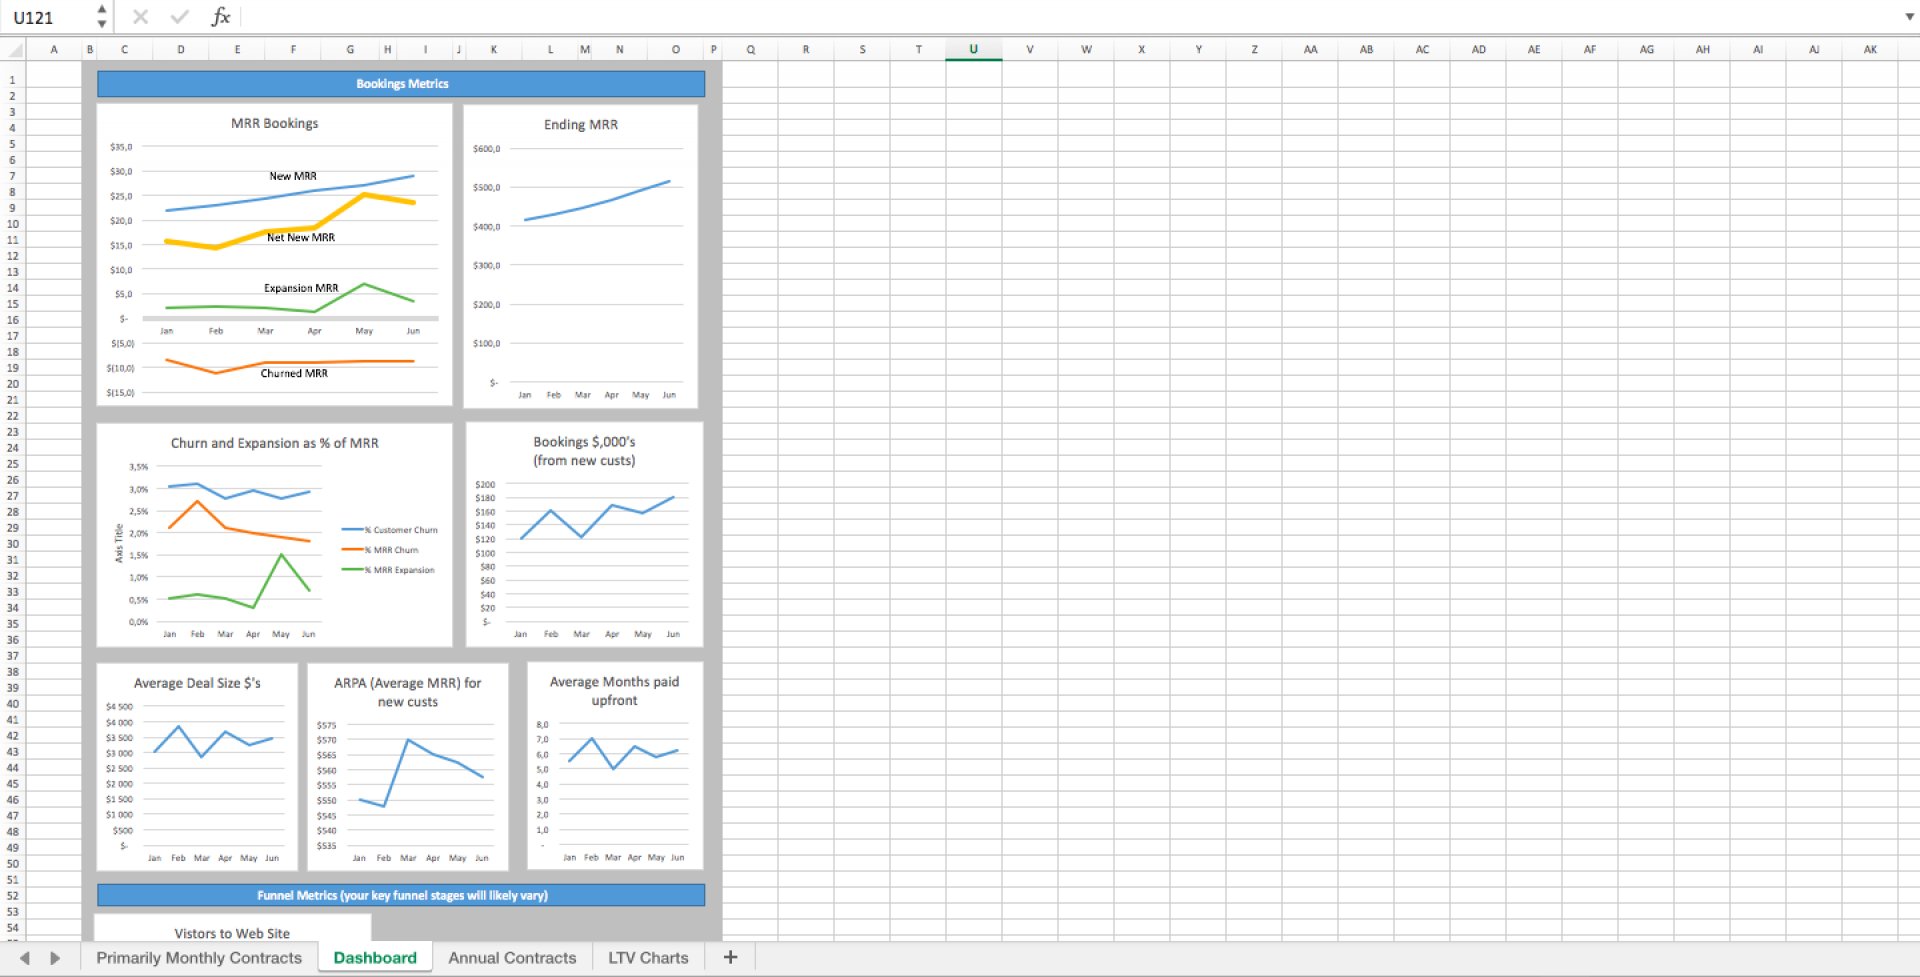Viewport: 1920px width, 977px height.
Task: Select column AA header
Action: click(1310, 49)
